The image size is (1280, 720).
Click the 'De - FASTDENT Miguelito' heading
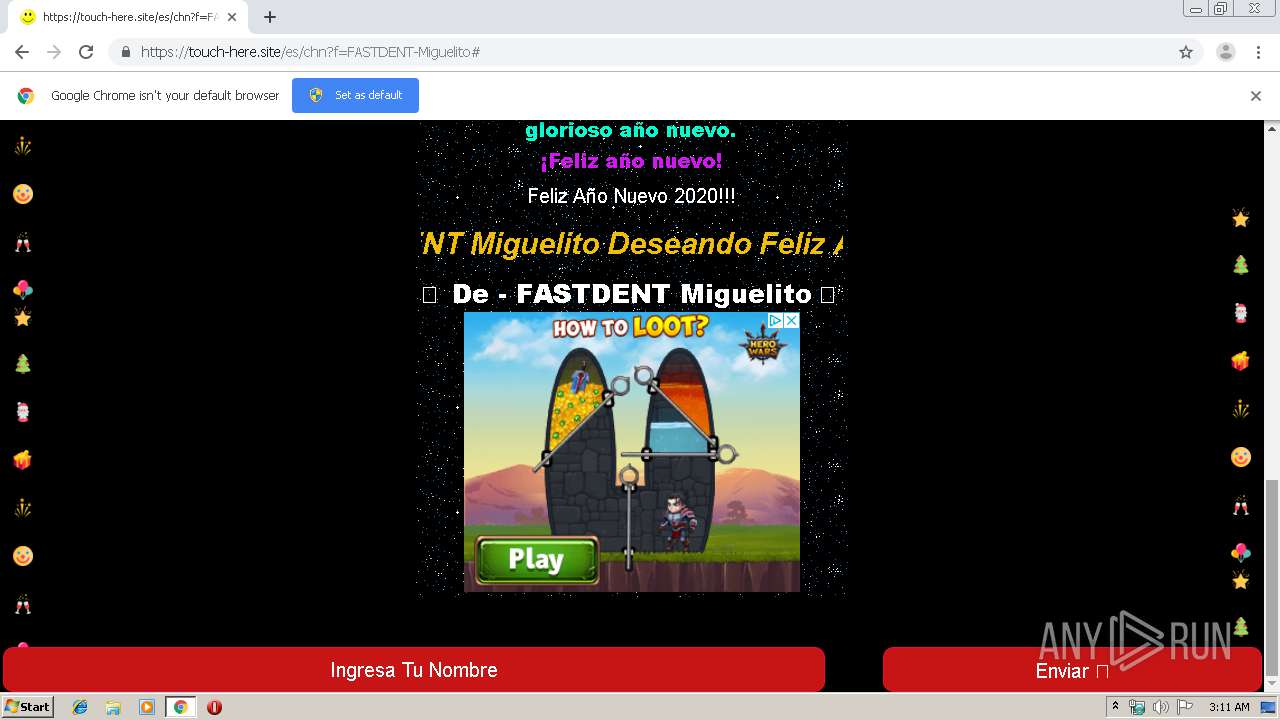[x=630, y=294]
